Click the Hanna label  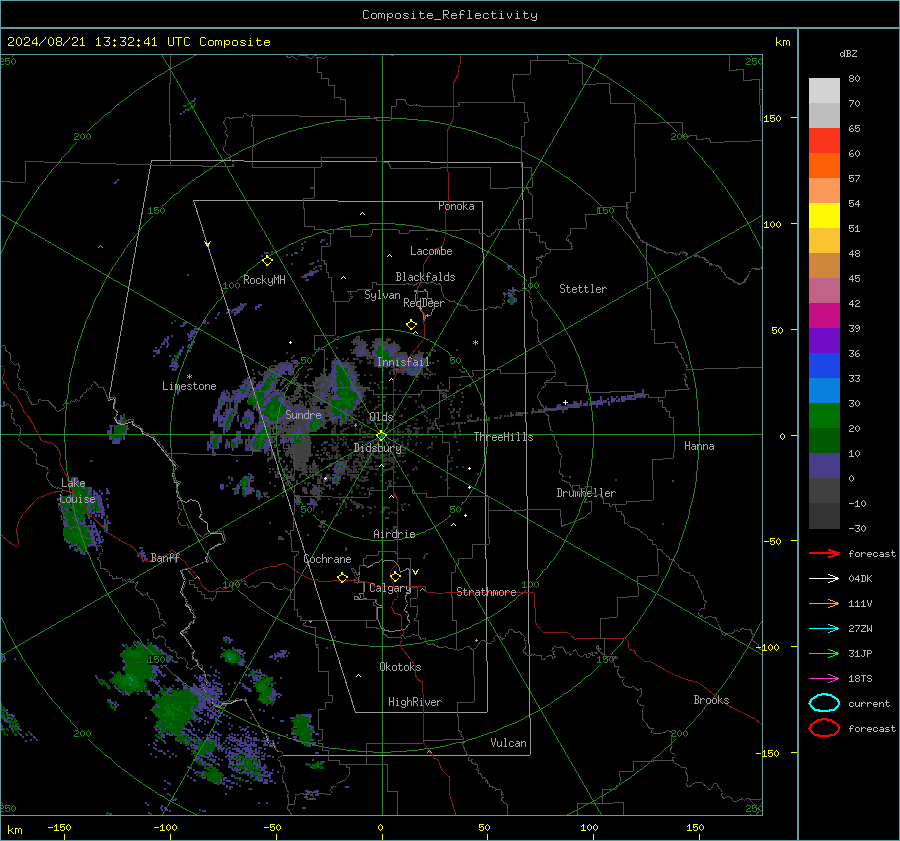click(699, 446)
